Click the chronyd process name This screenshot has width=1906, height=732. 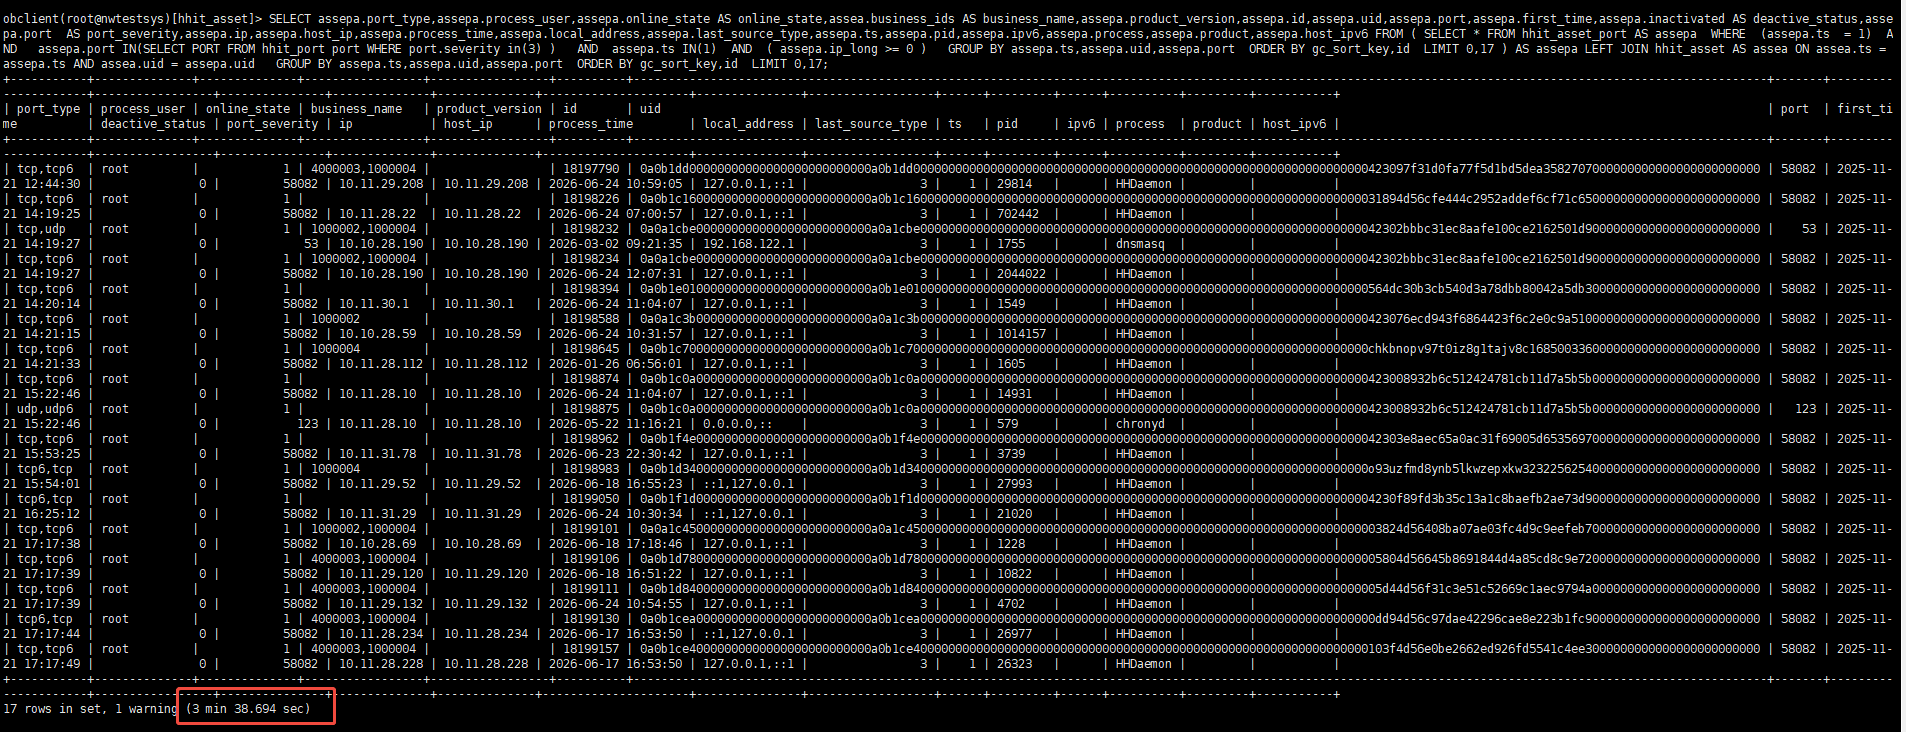[x=1140, y=424]
